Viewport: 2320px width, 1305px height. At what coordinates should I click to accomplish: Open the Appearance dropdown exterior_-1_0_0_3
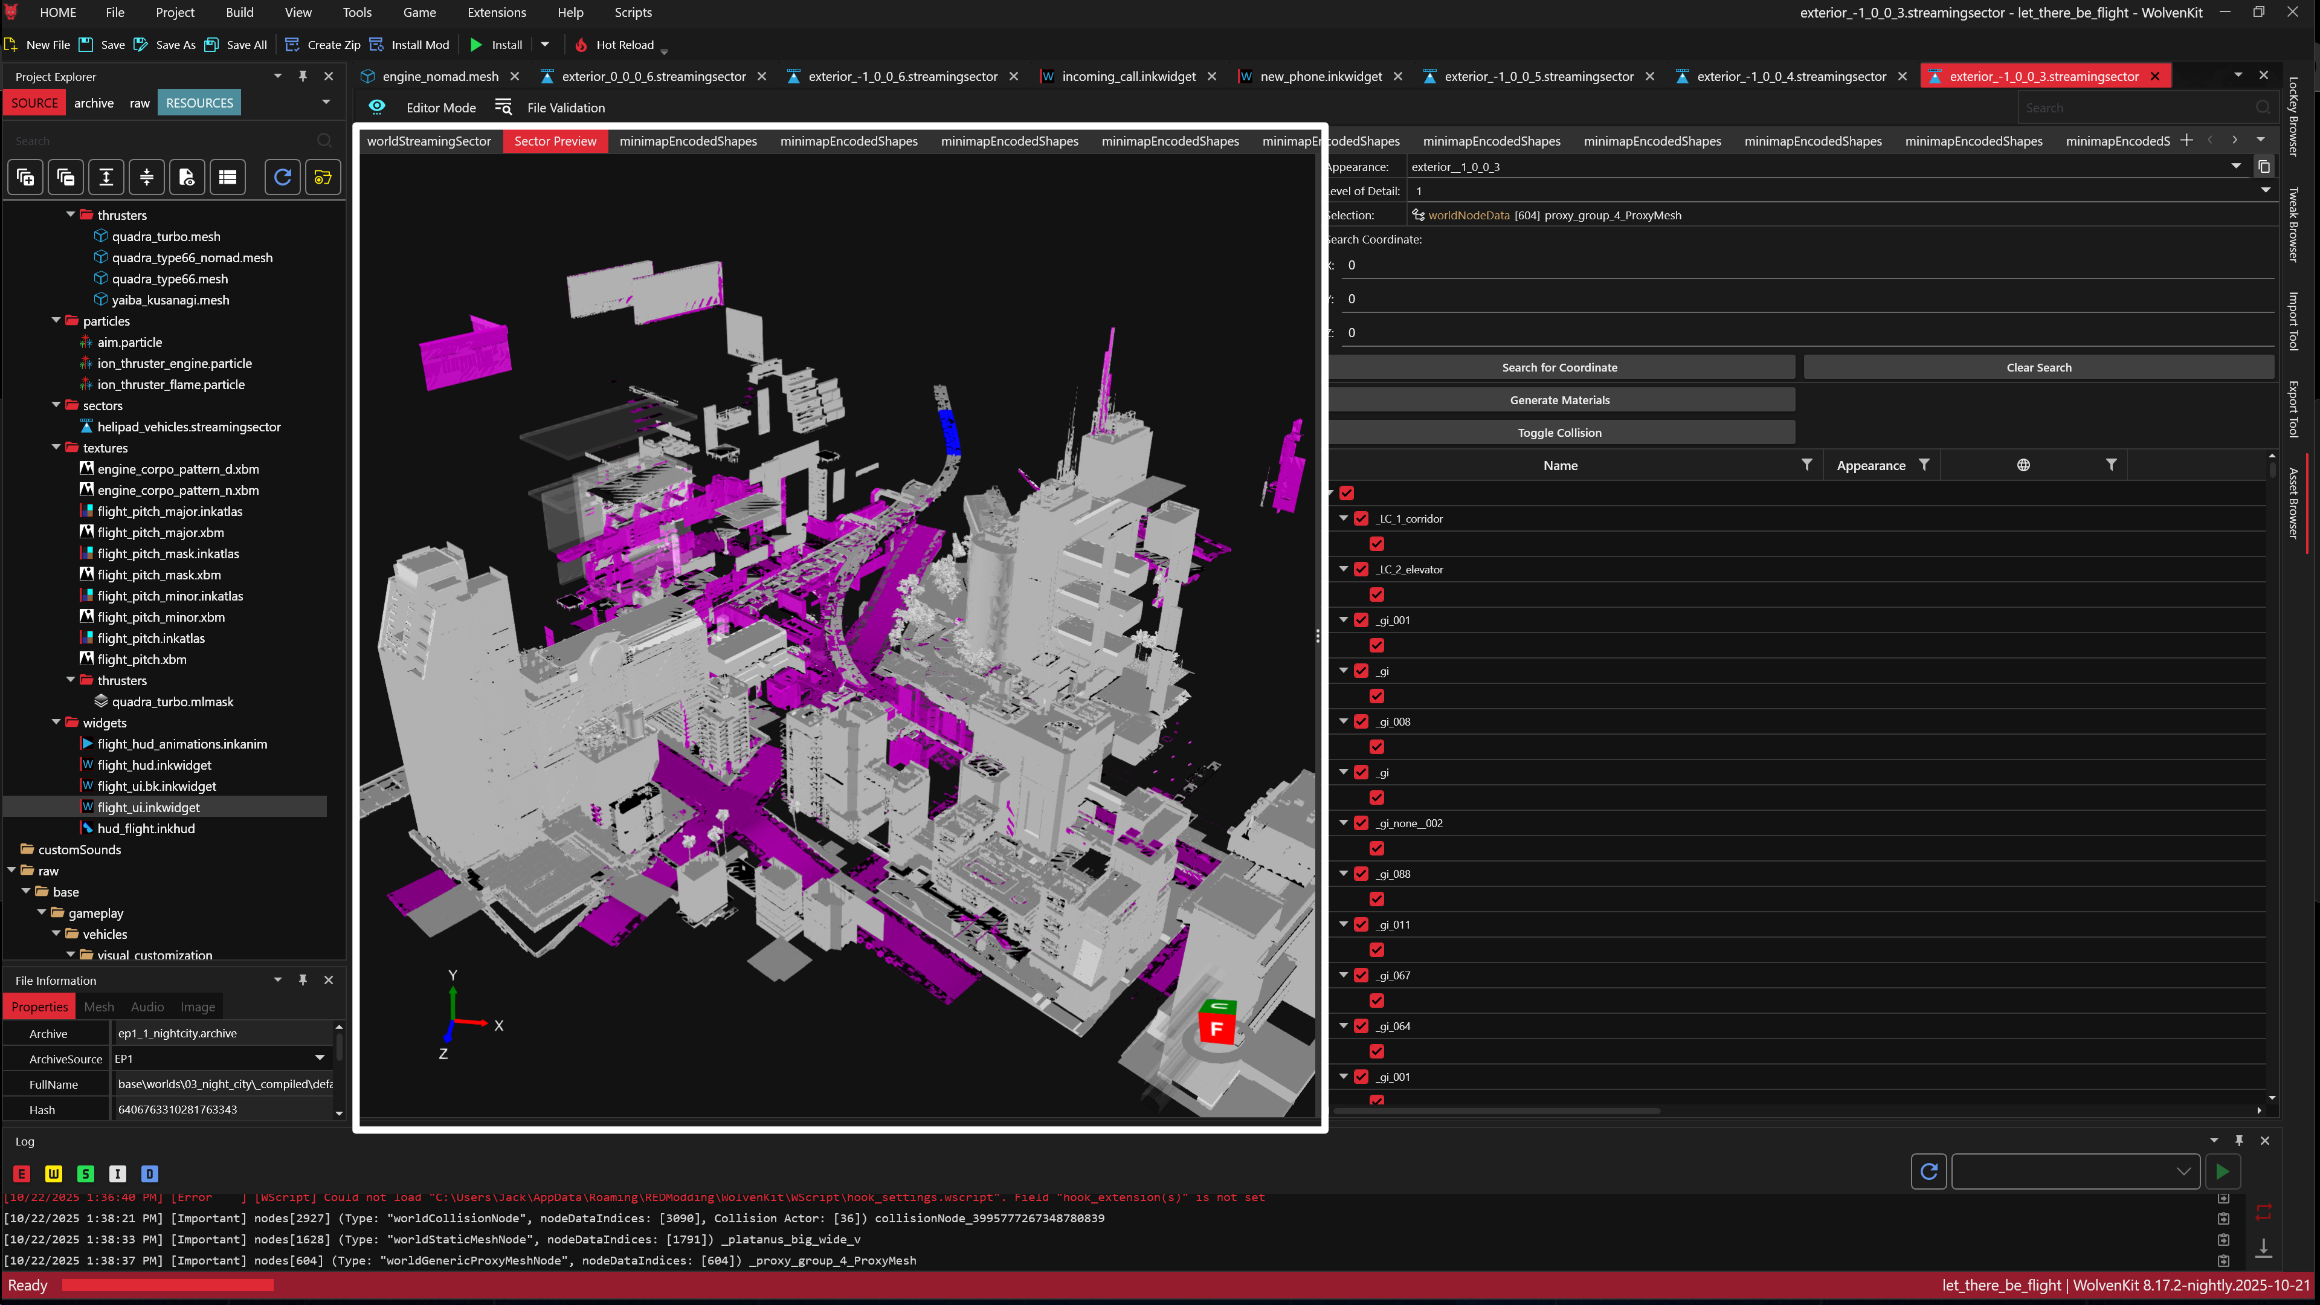[2236, 166]
